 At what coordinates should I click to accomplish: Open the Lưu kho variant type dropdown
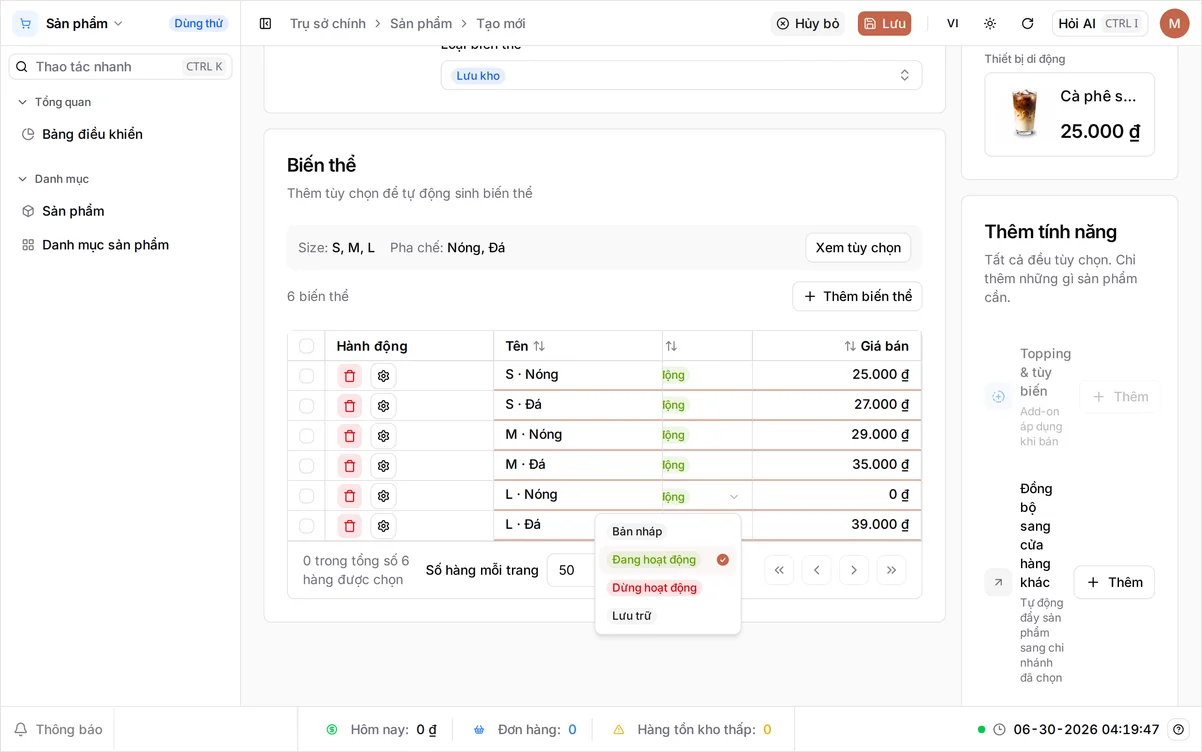(x=681, y=75)
